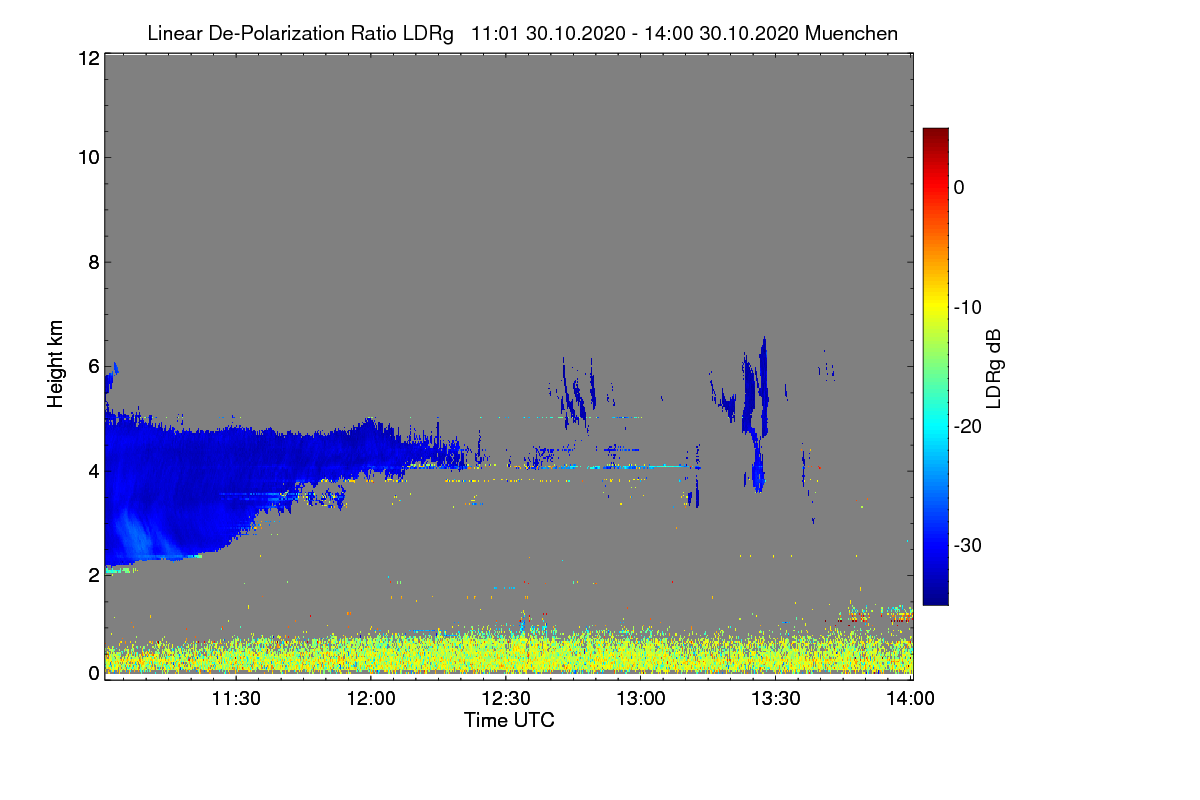
Task: Click the plot title 'Linear De-Polarization Ratio LDRg'
Action: click(300, 33)
